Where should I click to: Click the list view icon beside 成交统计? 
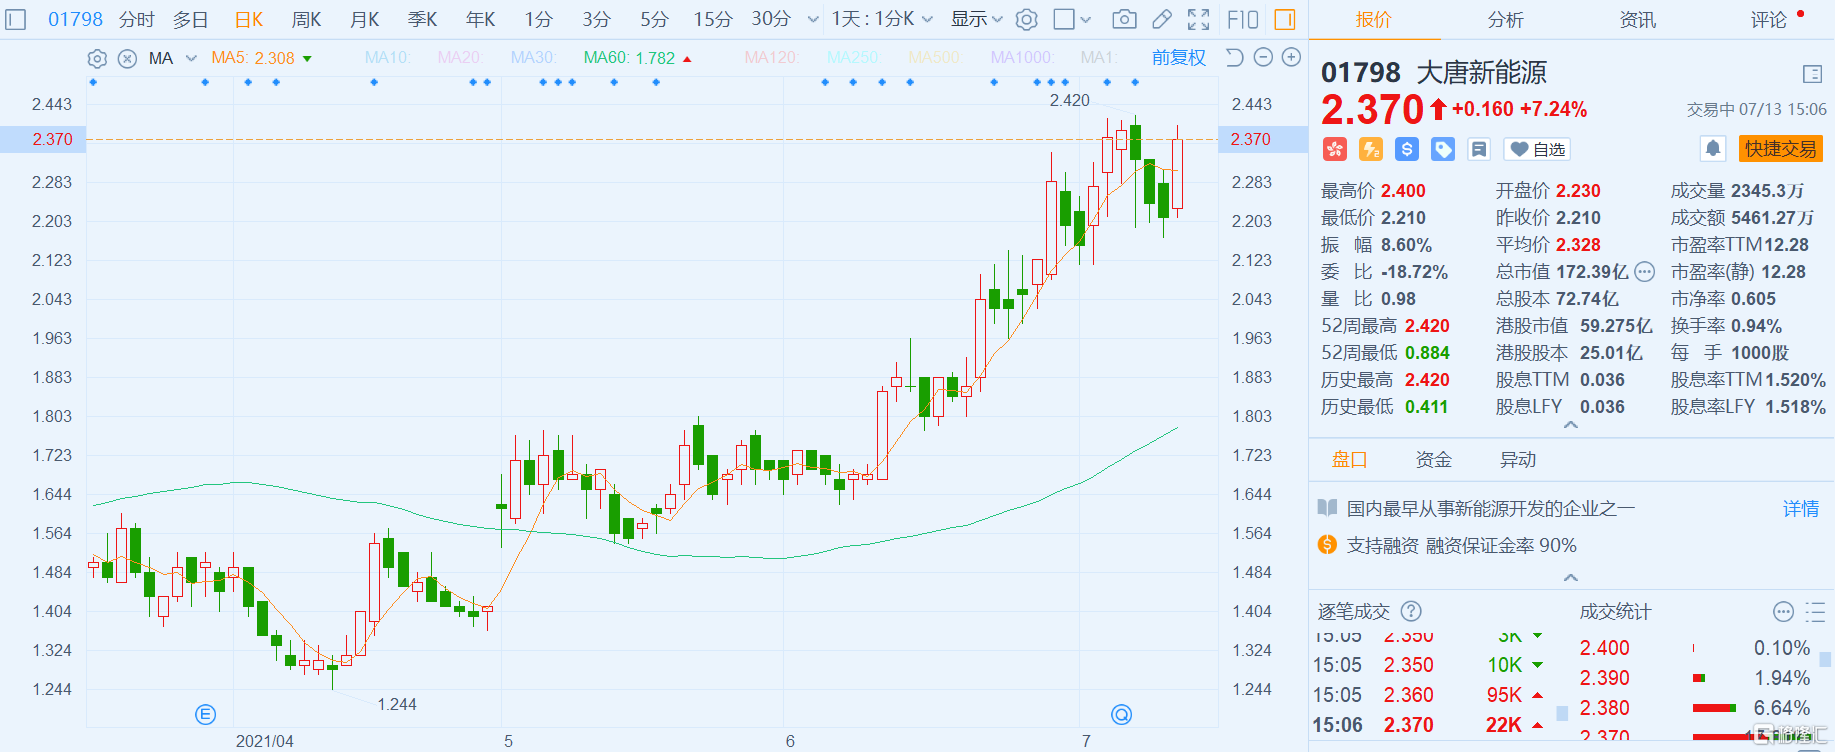1815,611
